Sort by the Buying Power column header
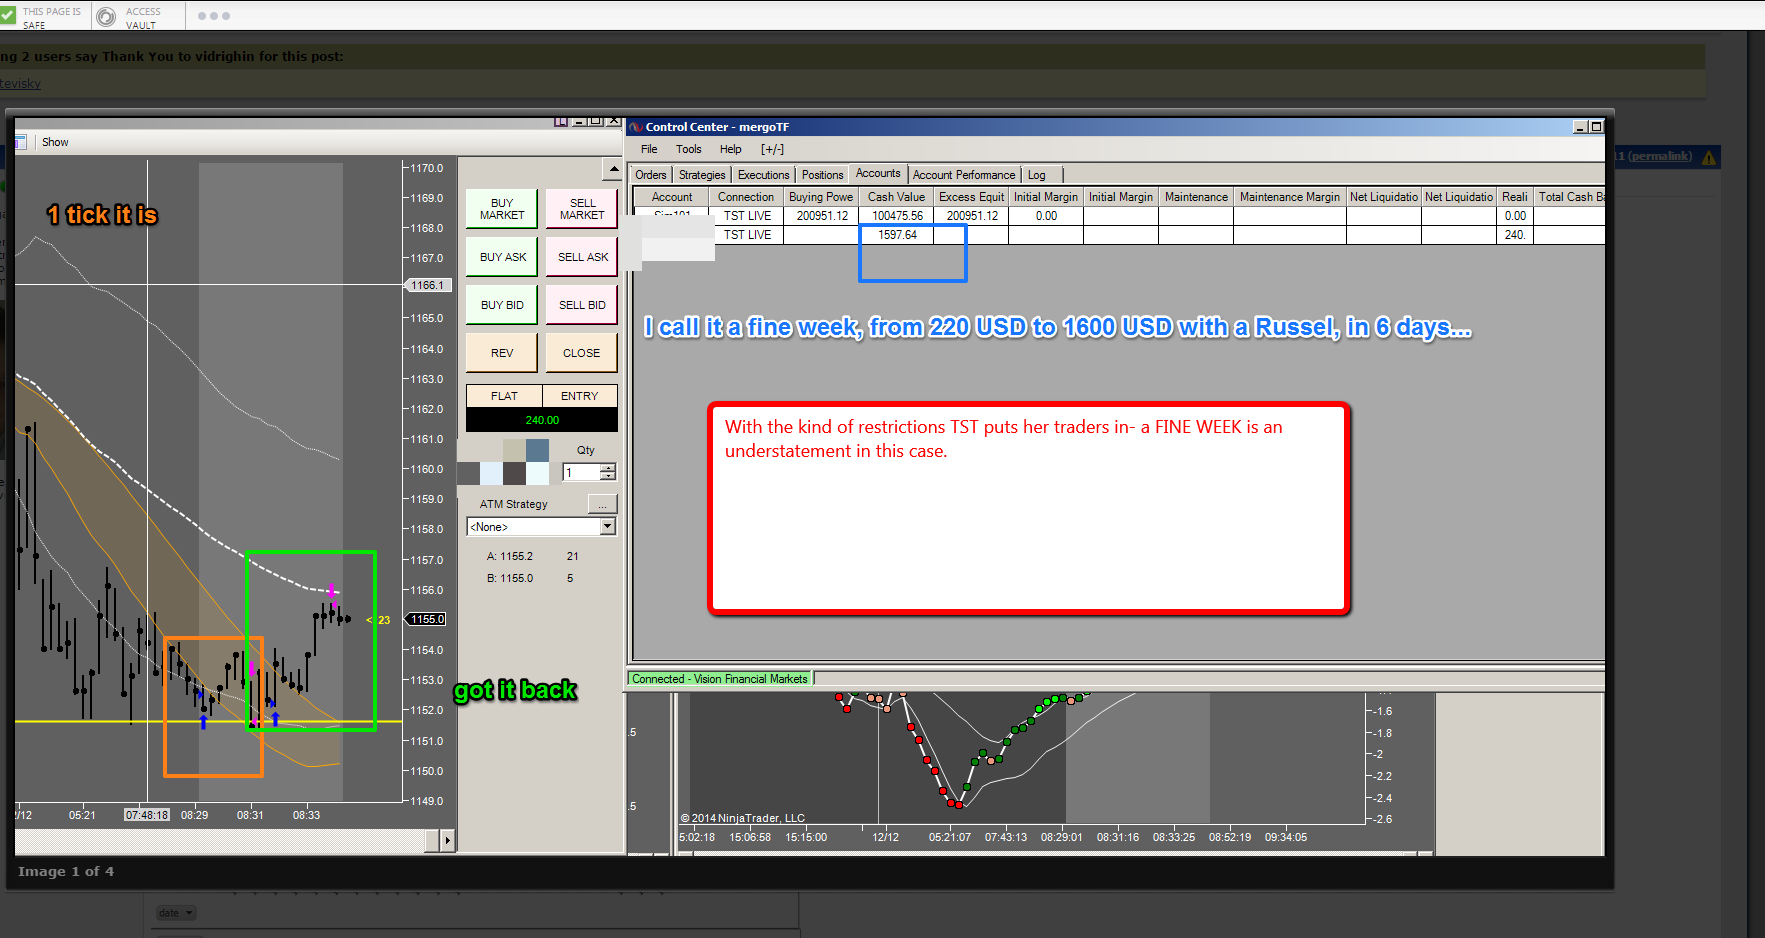The height and width of the screenshot is (938, 1765). pyautogui.click(x=821, y=197)
